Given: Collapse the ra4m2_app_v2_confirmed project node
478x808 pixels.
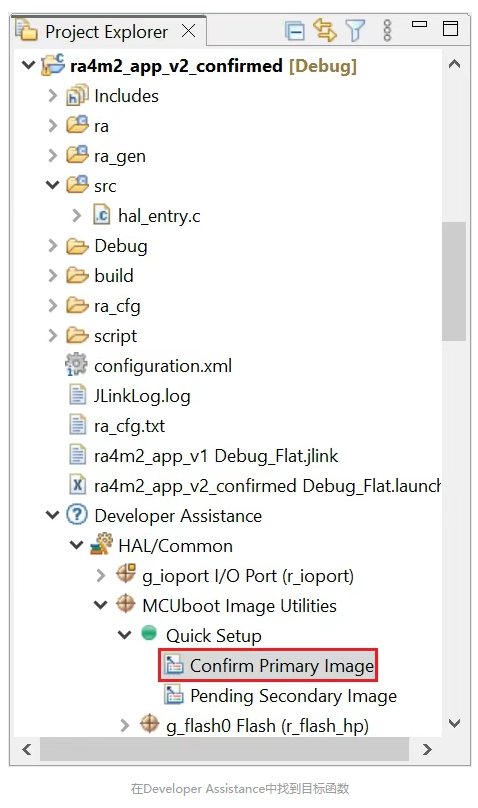Looking at the screenshot, I should point(28,65).
